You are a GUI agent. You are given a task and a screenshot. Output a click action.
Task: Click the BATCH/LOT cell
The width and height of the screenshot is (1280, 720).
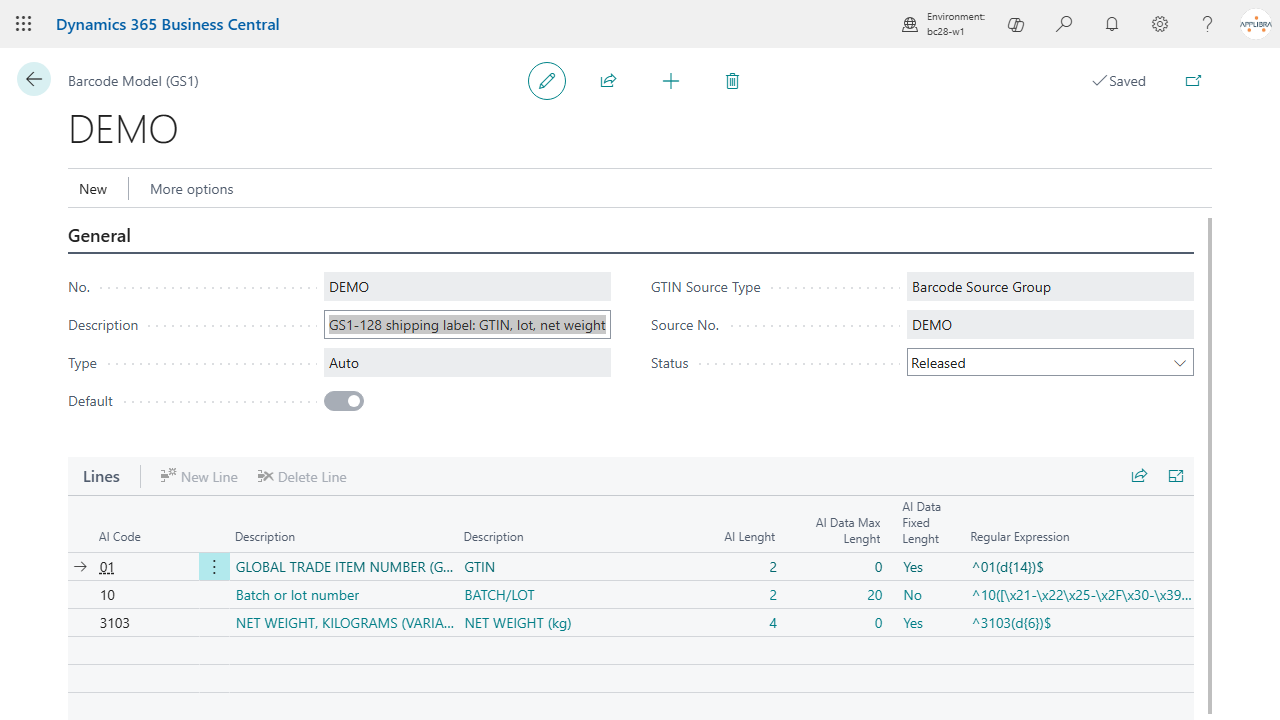[500, 595]
